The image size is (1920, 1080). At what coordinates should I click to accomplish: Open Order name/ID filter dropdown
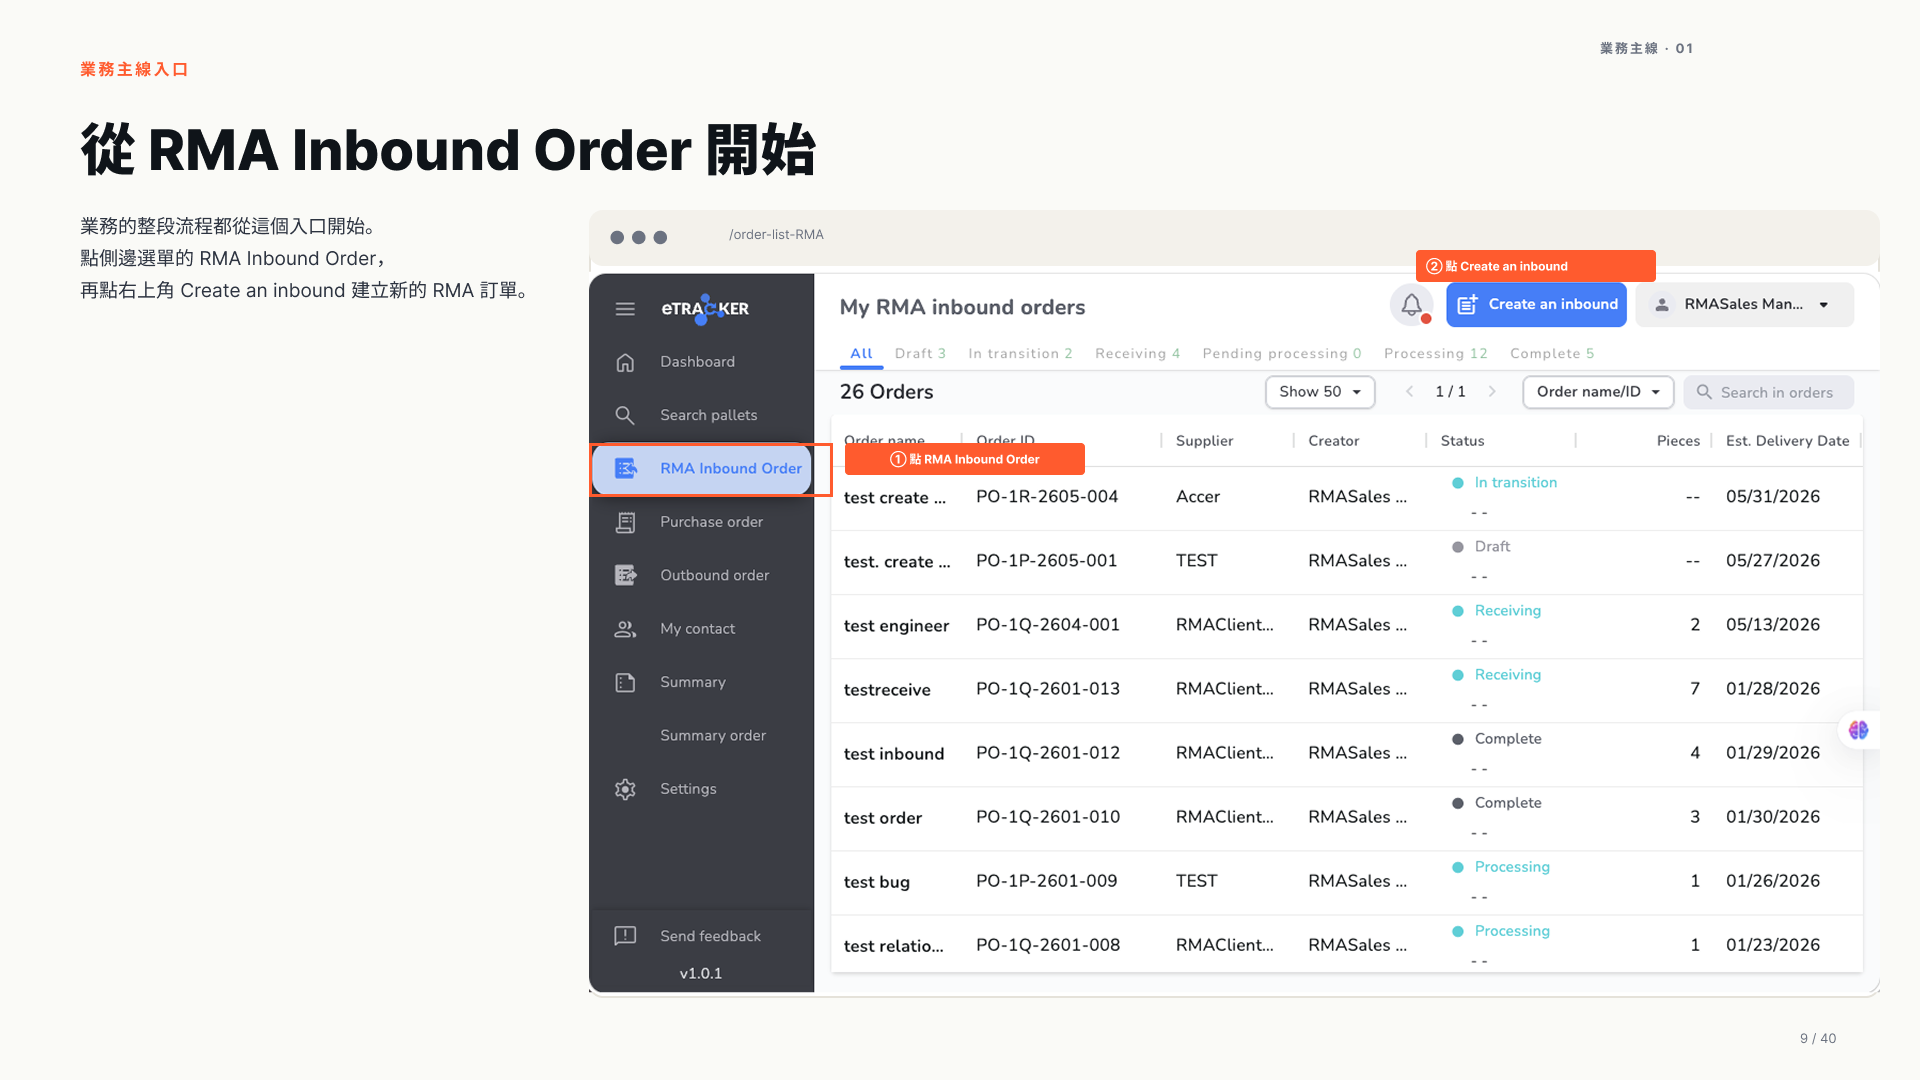click(1598, 392)
